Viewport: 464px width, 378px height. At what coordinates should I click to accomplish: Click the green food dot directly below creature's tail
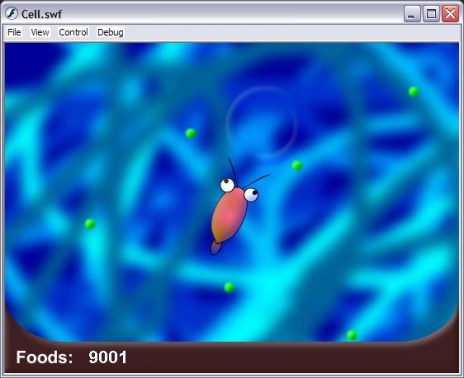coord(229,287)
